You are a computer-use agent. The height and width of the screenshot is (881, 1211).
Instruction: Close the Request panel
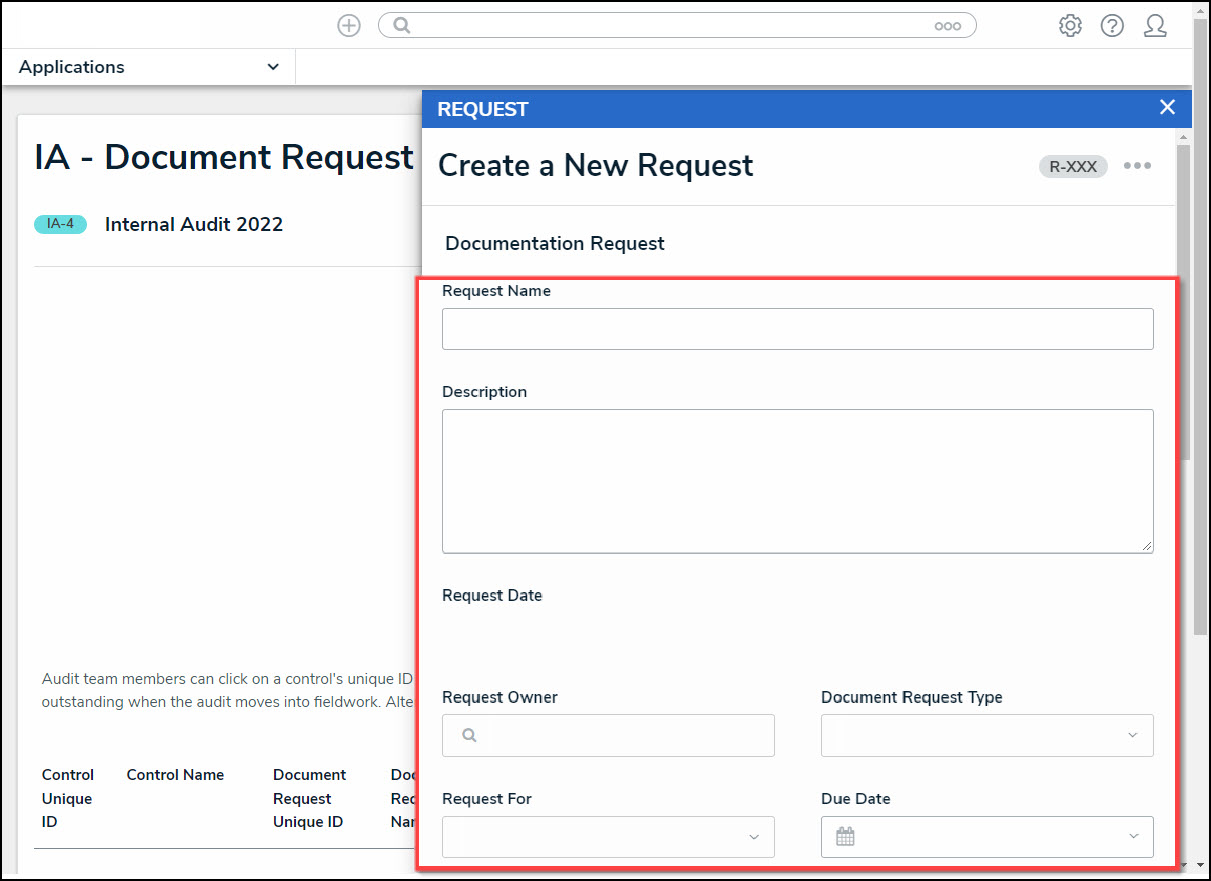click(1167, 108)
